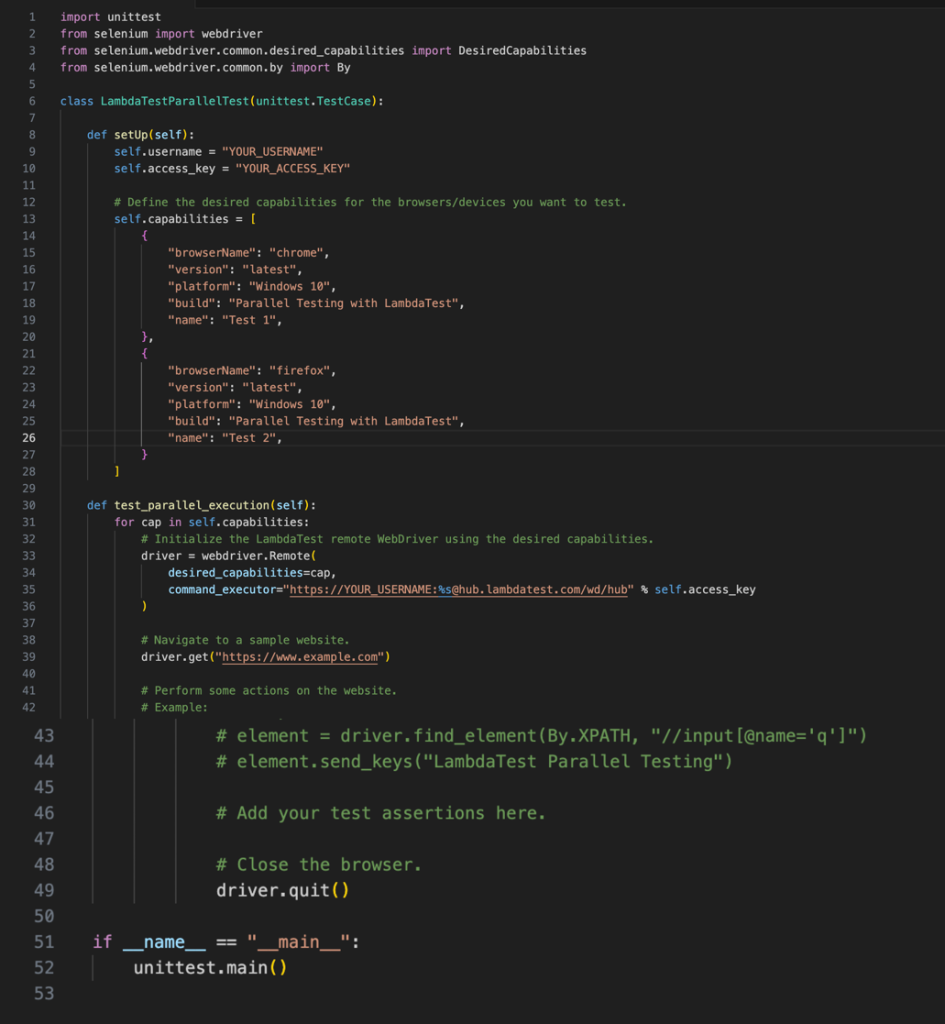Click the 'driver.quit()' statement
The image size is (945, 1024).
click(283, 890)
